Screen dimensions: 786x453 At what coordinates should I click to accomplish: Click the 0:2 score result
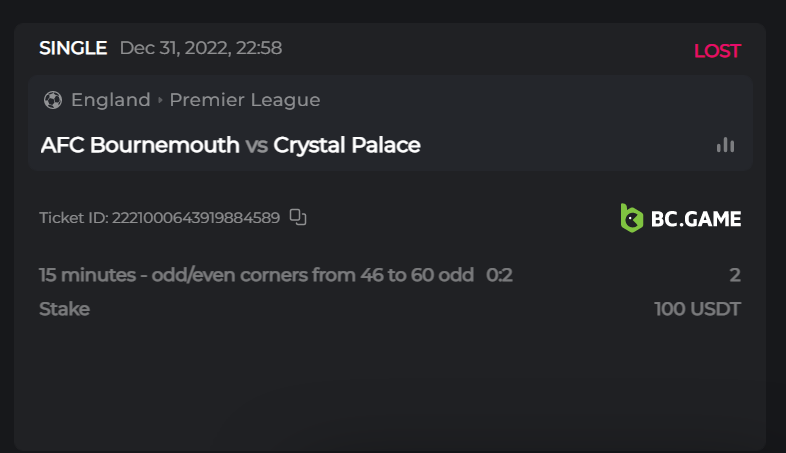pyautogui.click(x=499, y=275)
